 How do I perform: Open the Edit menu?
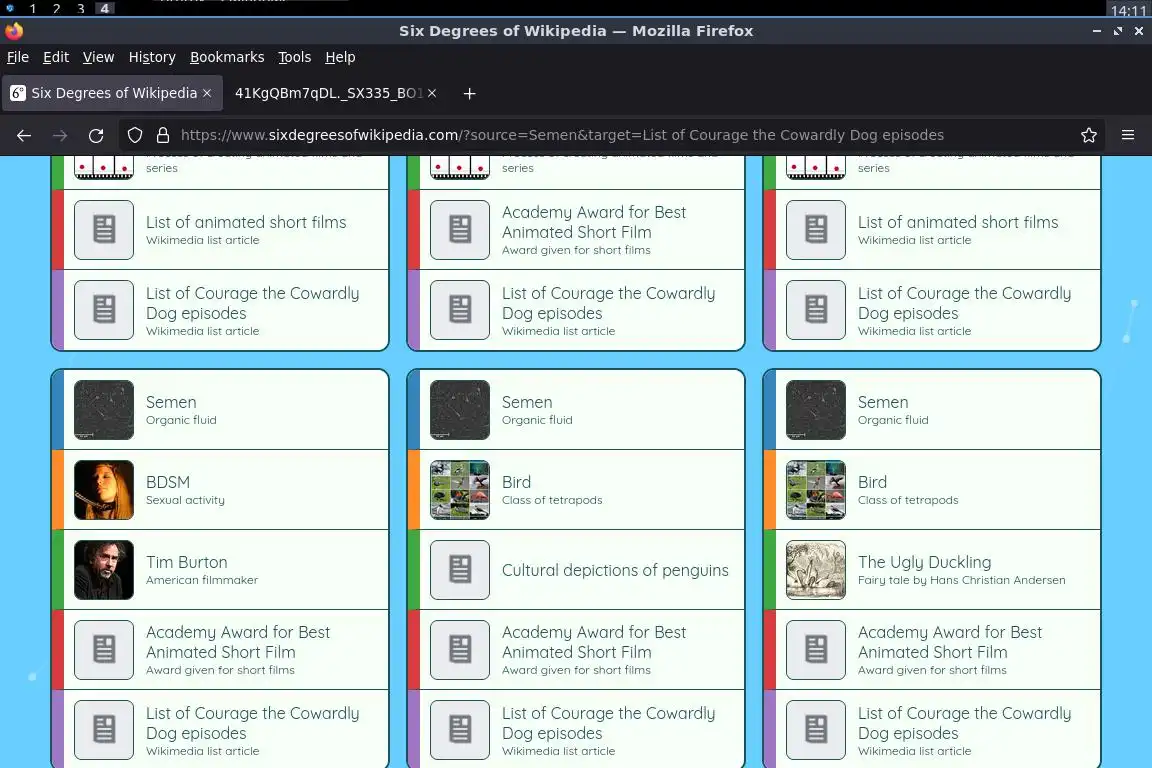coord(56,57)
